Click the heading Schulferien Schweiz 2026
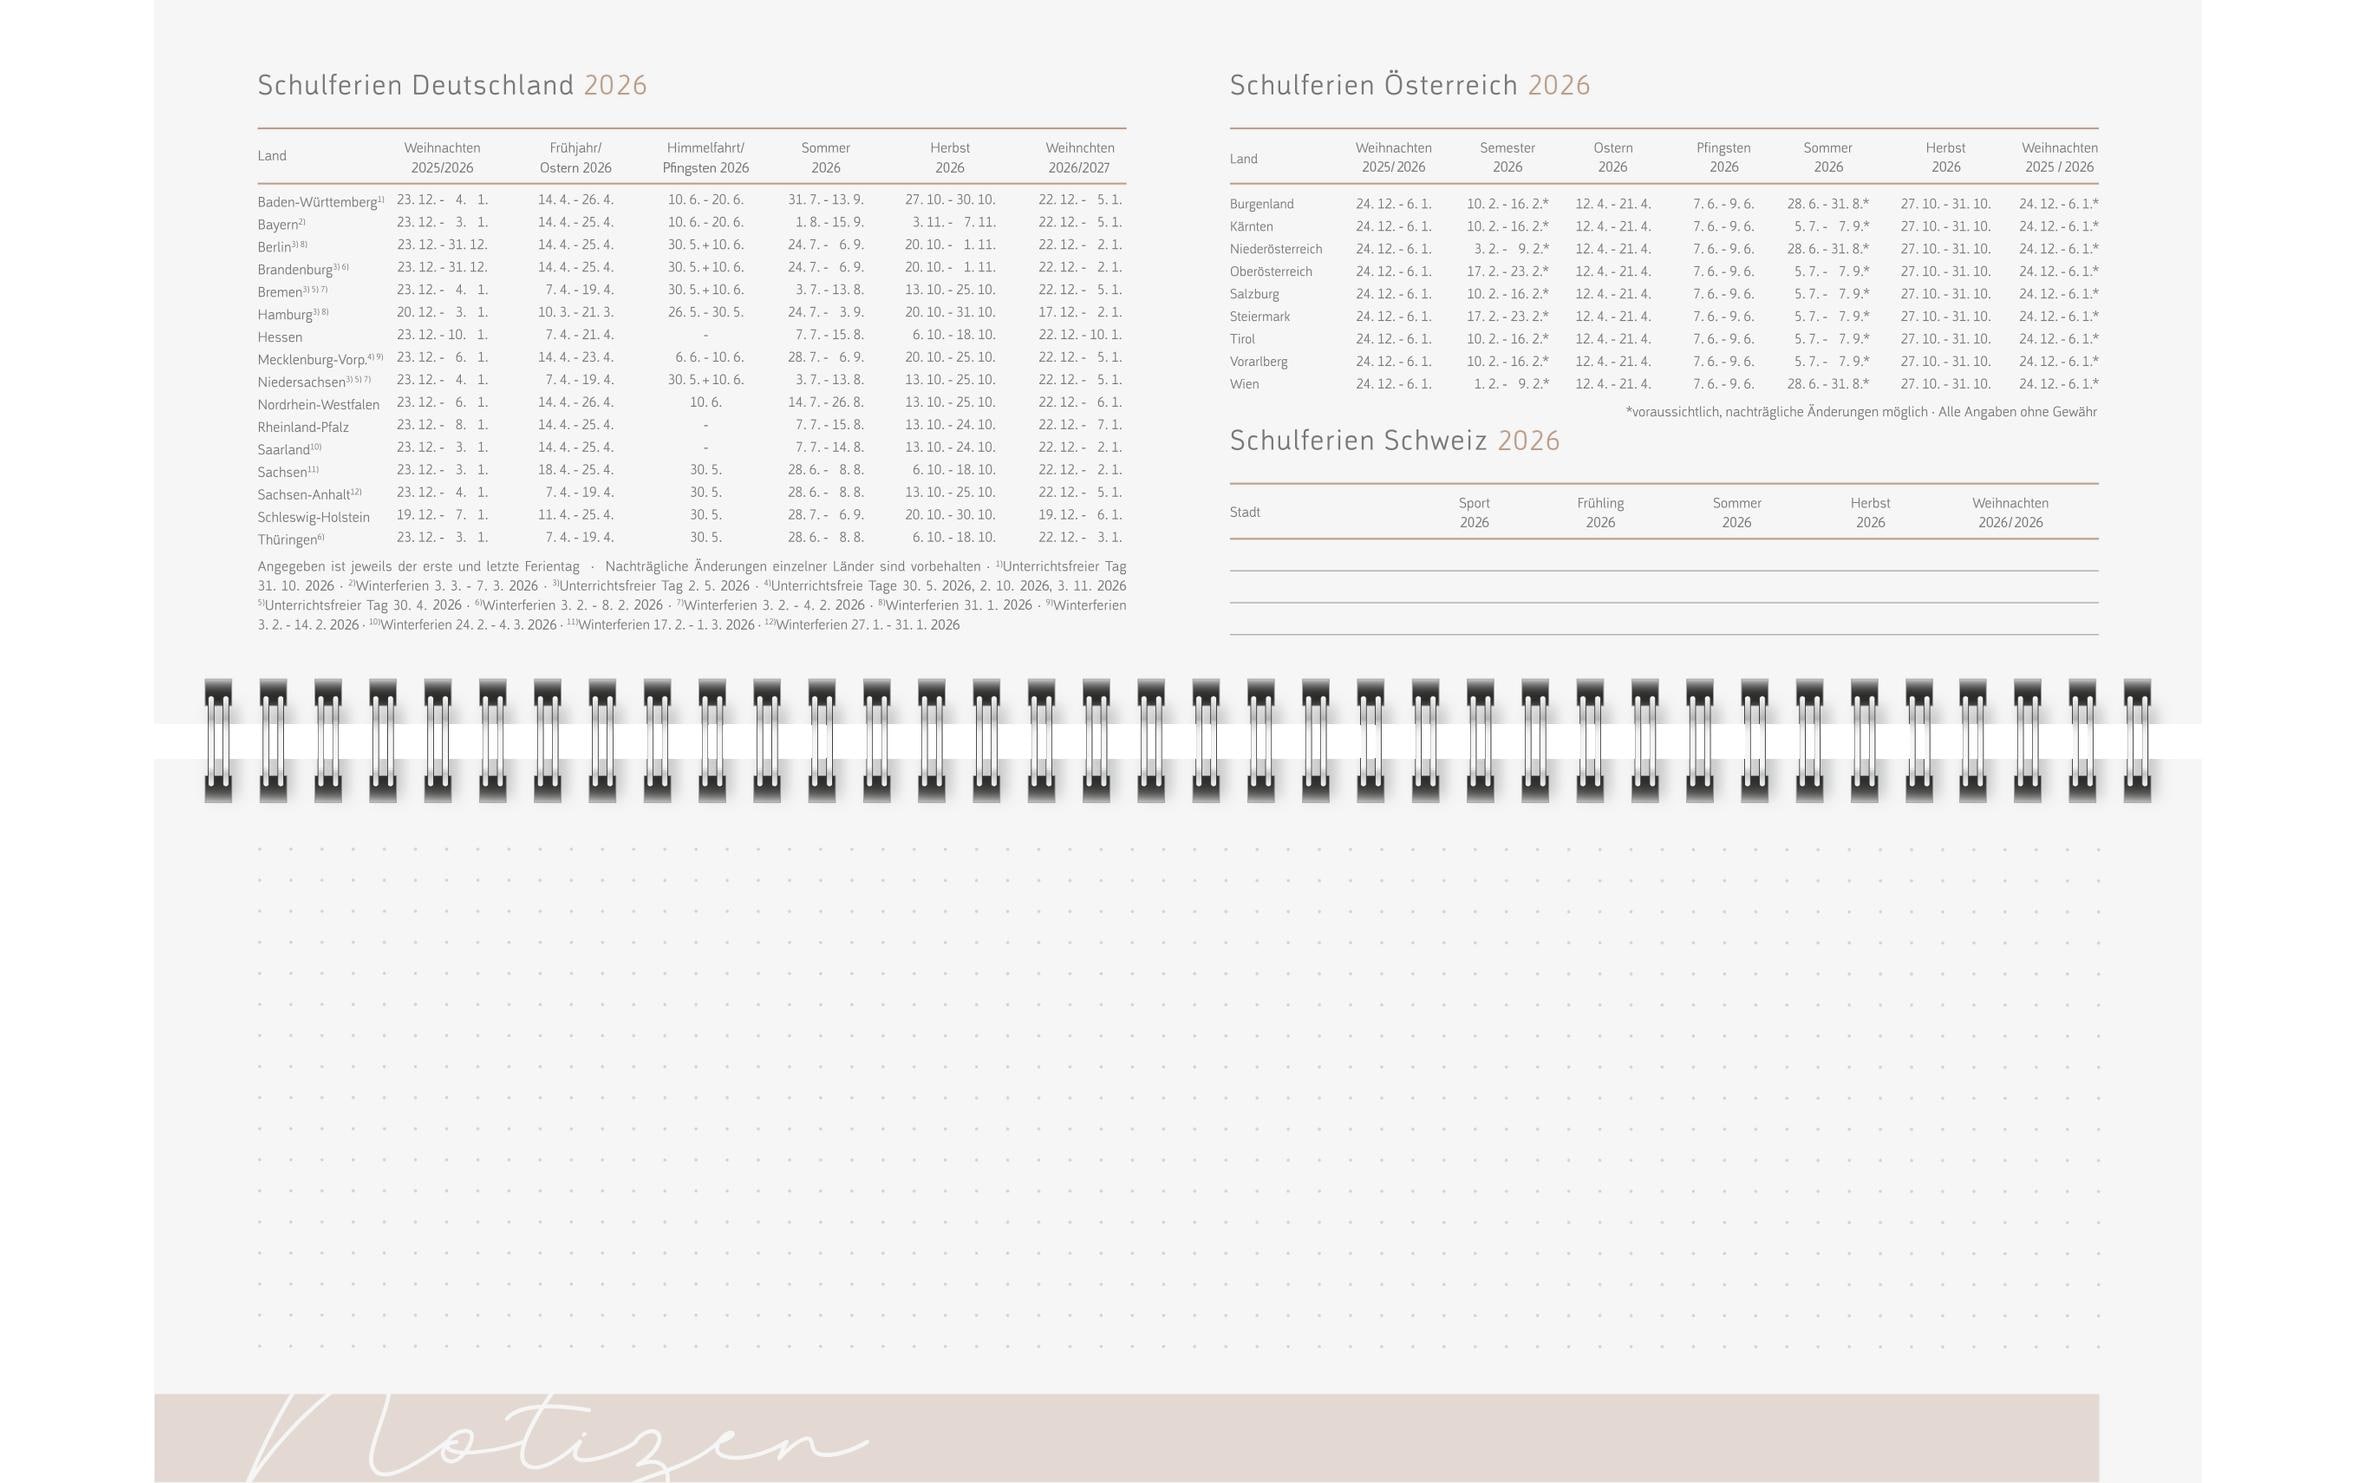 pyautogui.click(x=1395, y=441)
